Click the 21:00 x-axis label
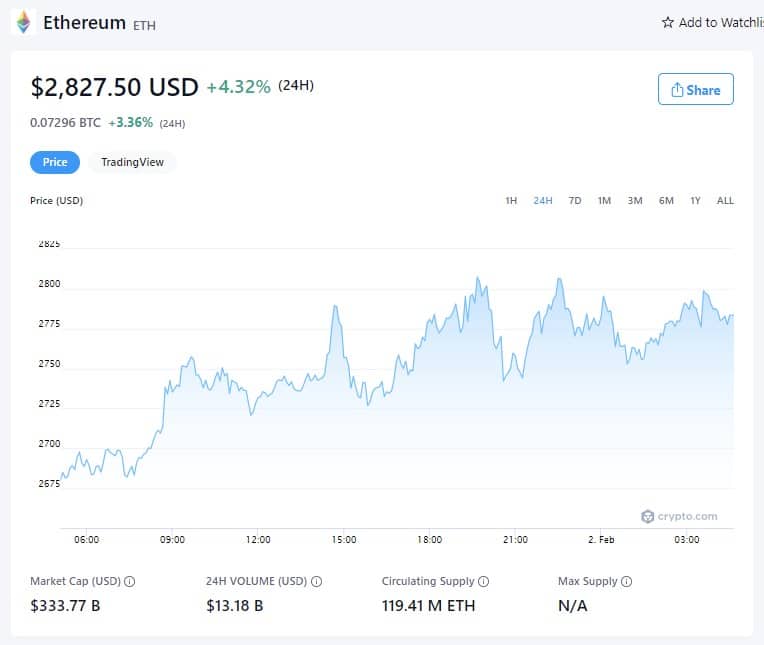Viewport: 764px width, 645px height. pos(515,539)
